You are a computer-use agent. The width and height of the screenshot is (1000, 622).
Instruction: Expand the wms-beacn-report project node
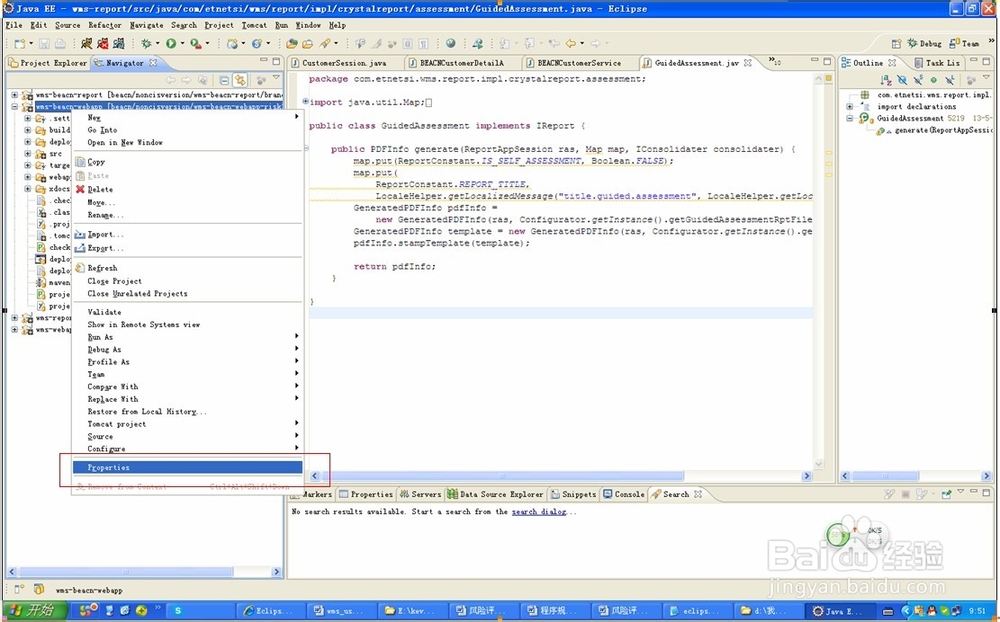(15, 94)
